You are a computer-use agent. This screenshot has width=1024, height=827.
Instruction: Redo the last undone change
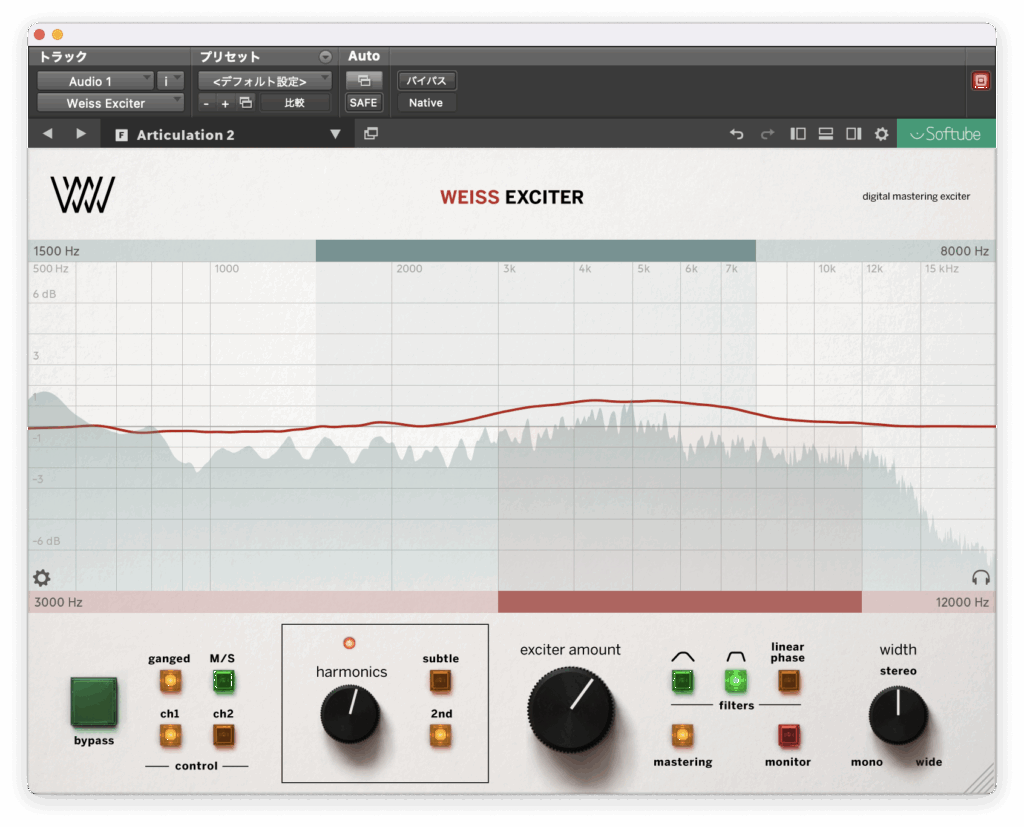[x=767, y=134]
